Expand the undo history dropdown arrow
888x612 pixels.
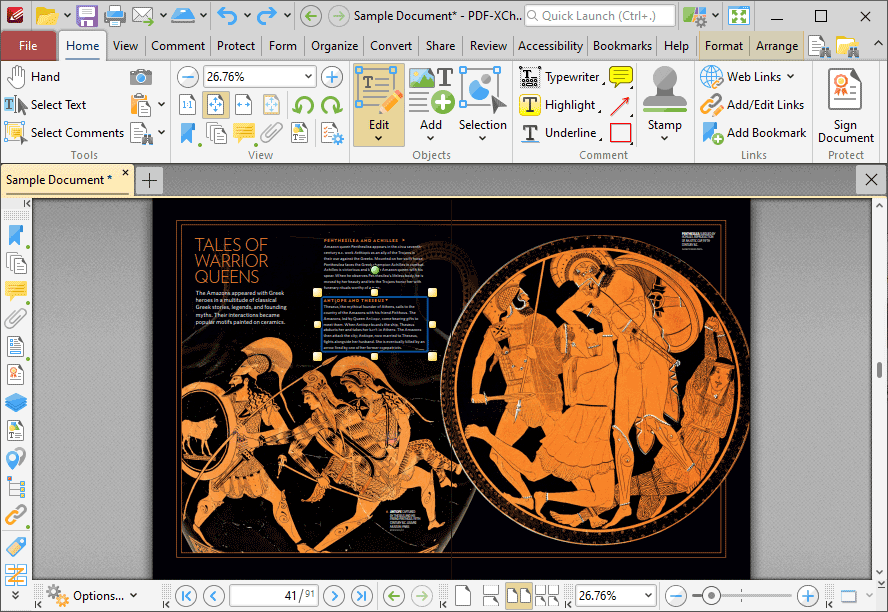[x=247, y=16]
